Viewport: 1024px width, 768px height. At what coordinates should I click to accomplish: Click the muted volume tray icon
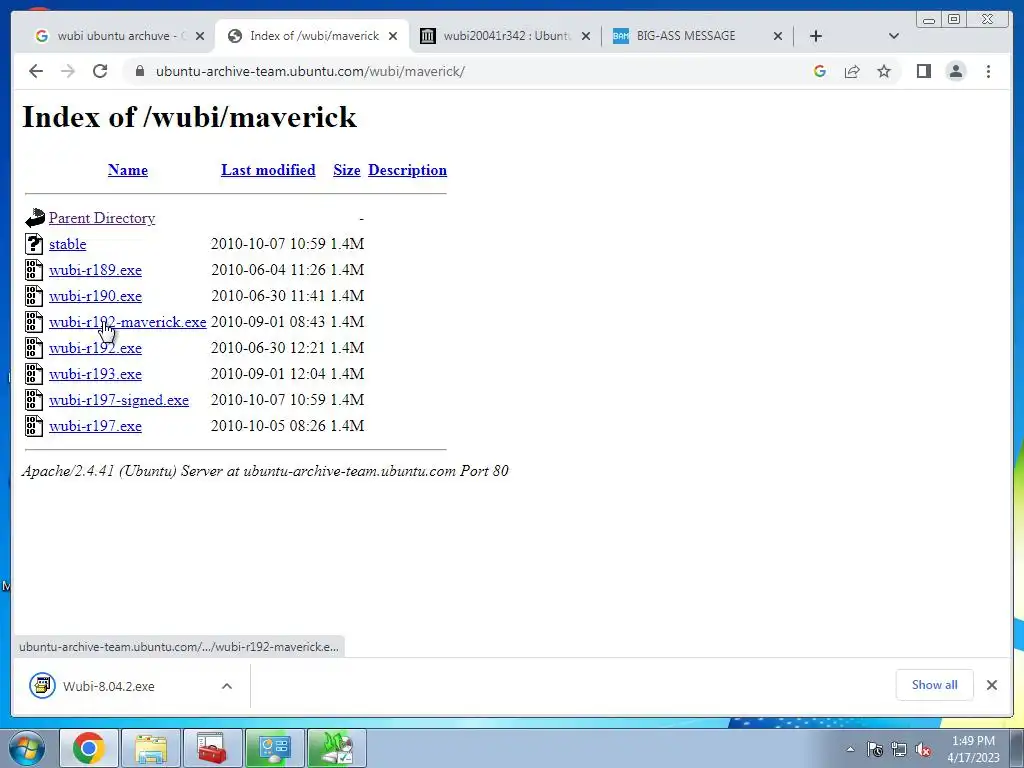point(923,750)
